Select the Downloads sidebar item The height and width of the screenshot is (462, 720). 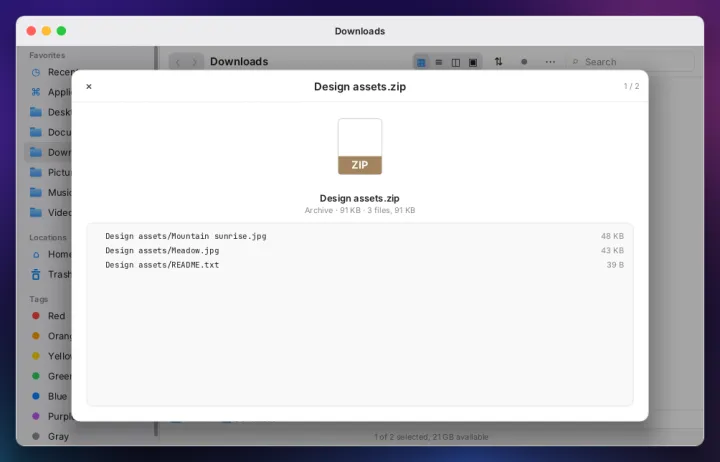tap(50, 152)
